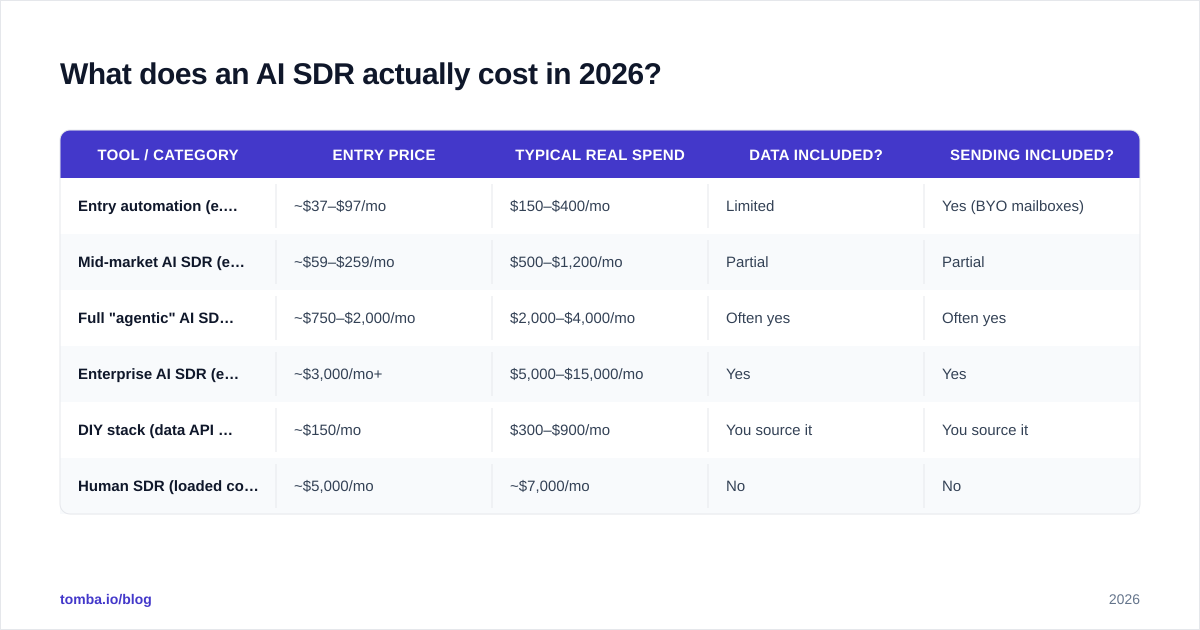
Task: Click the $150–$400/mo real spend value
Action: pos(560,206)
